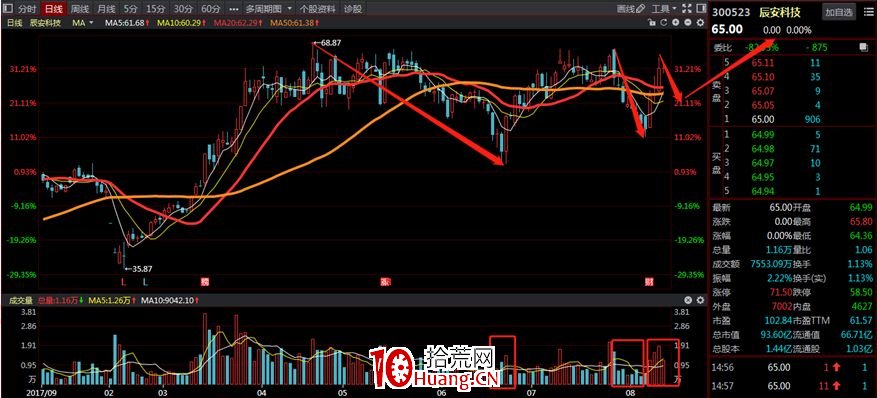Open the 工具 tools dropdown

point(664,9)
